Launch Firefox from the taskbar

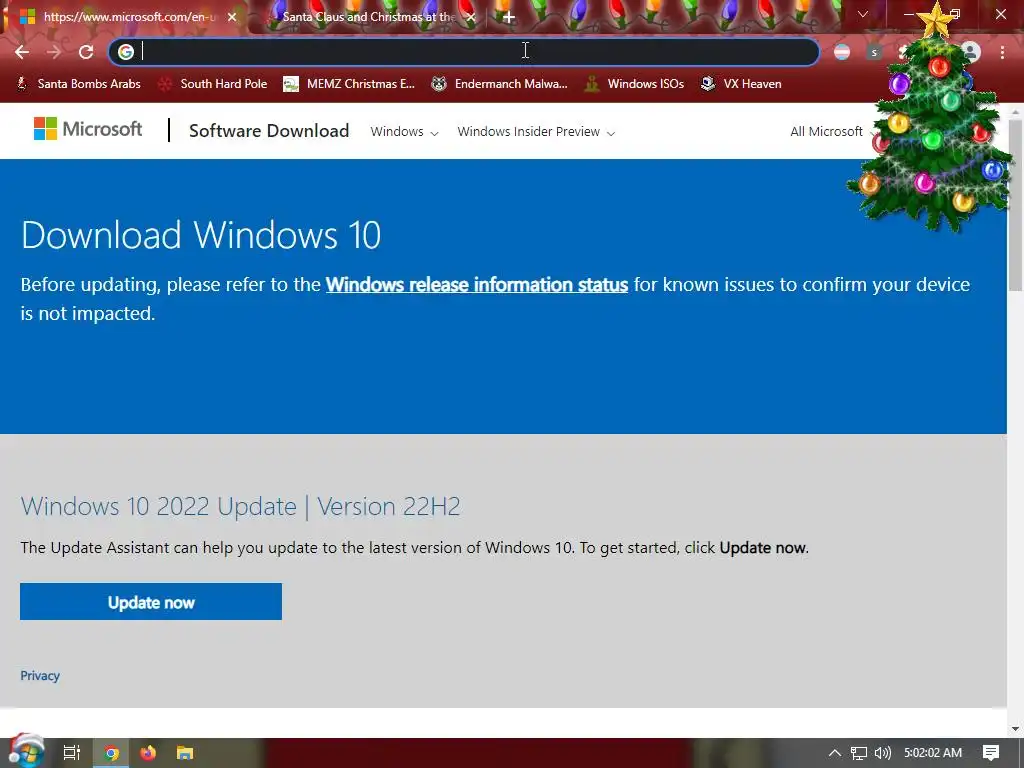(x=148, y=753)
